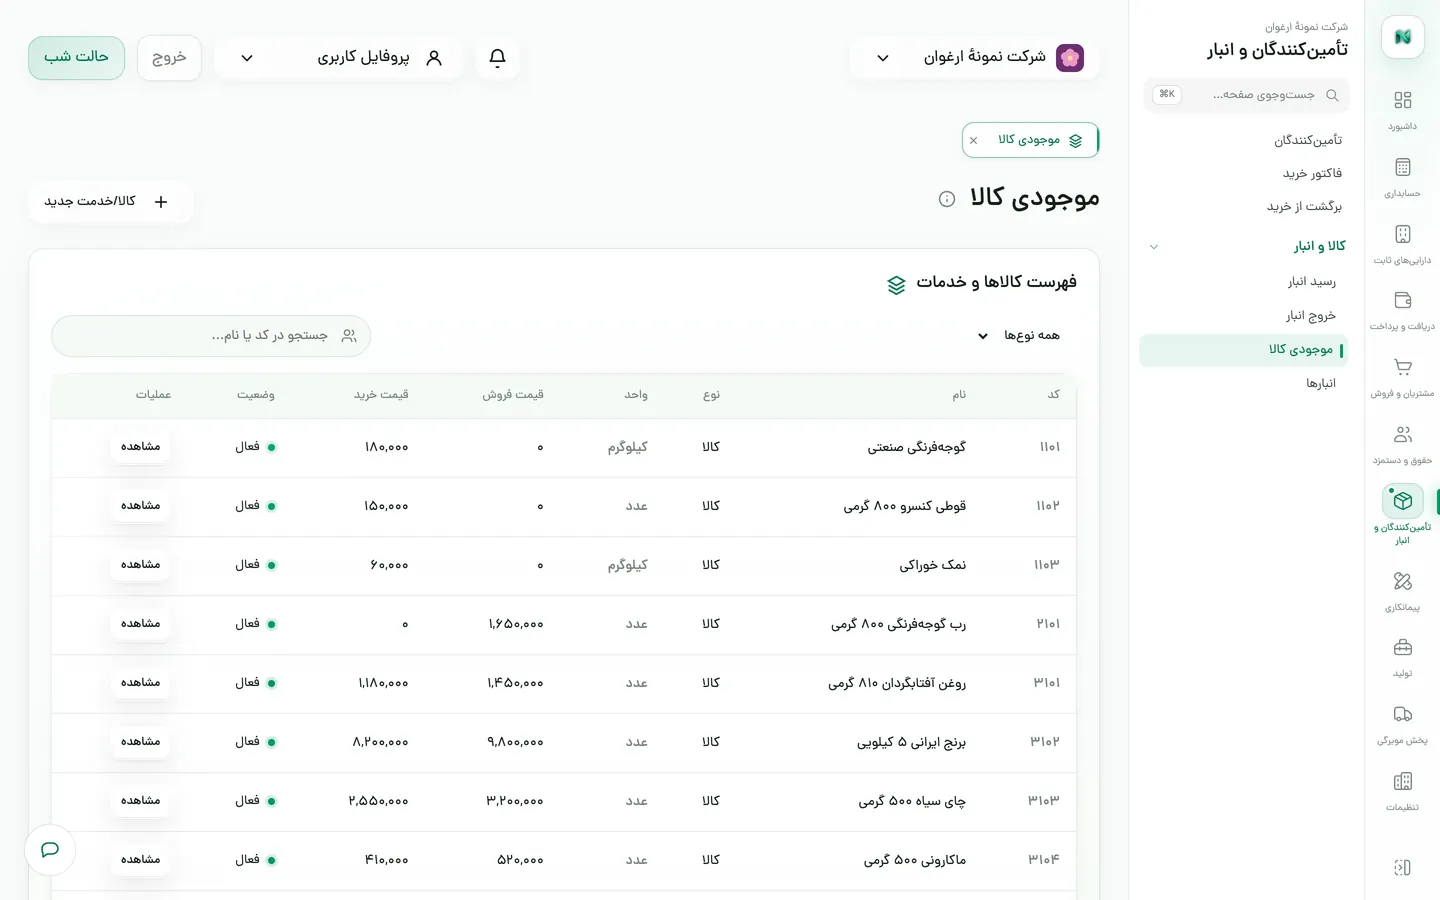Click مشاهده for نمک خوراکی row
The height and width of the screenshot is (900, 1440).
[x=141, y=564]
